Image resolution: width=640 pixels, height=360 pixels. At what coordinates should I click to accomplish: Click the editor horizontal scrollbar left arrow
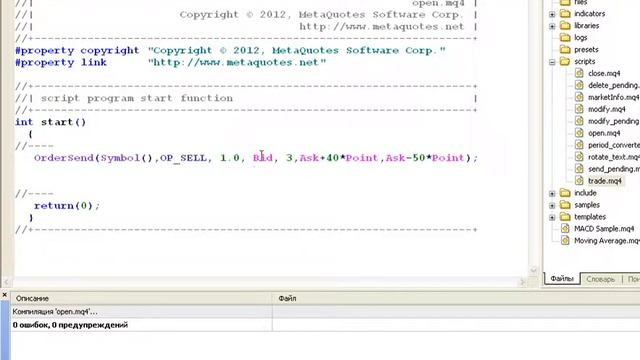(6, 282)
